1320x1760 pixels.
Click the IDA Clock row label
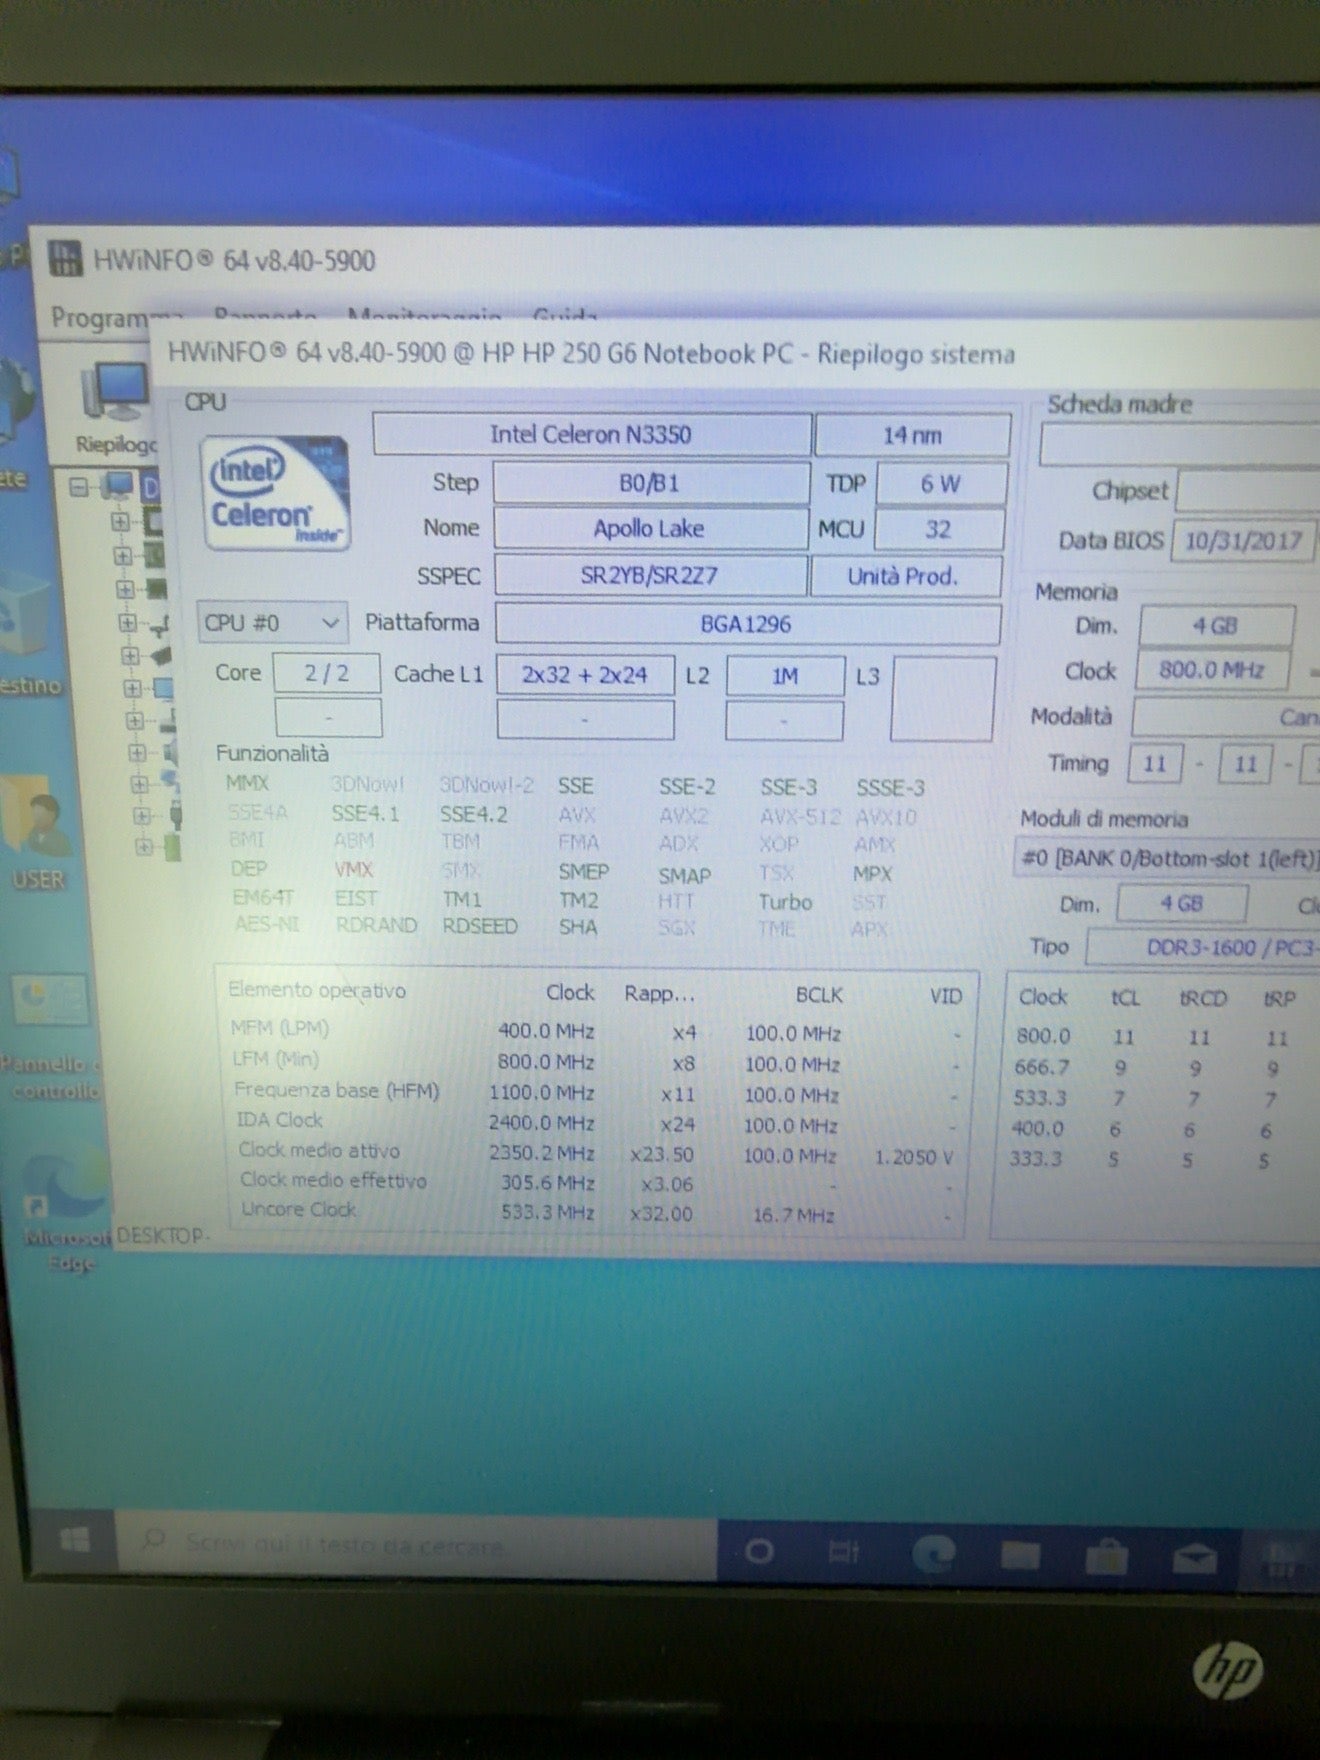point(279,1120)
